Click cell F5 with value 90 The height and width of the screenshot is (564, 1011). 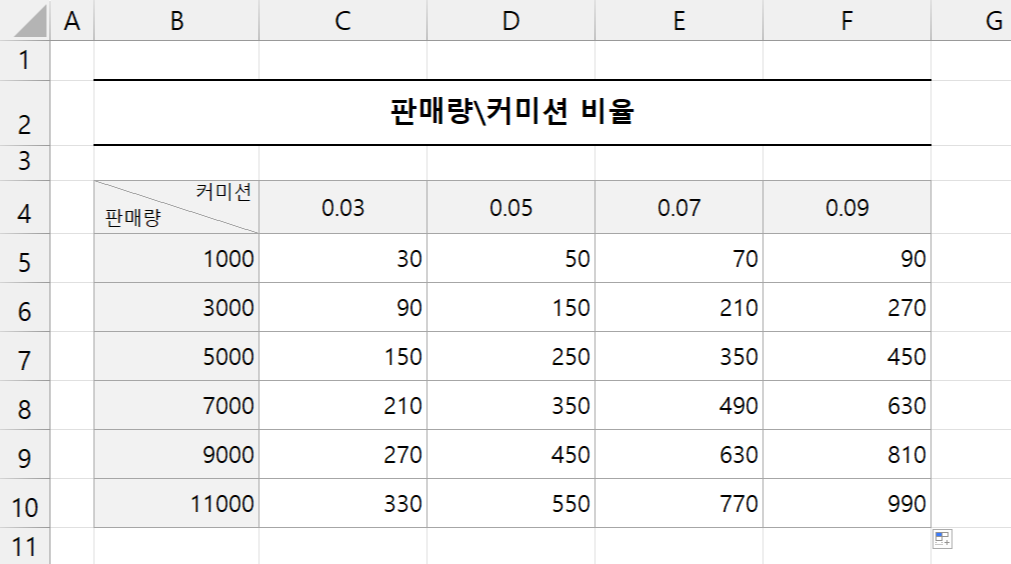[x=847, y=258]
